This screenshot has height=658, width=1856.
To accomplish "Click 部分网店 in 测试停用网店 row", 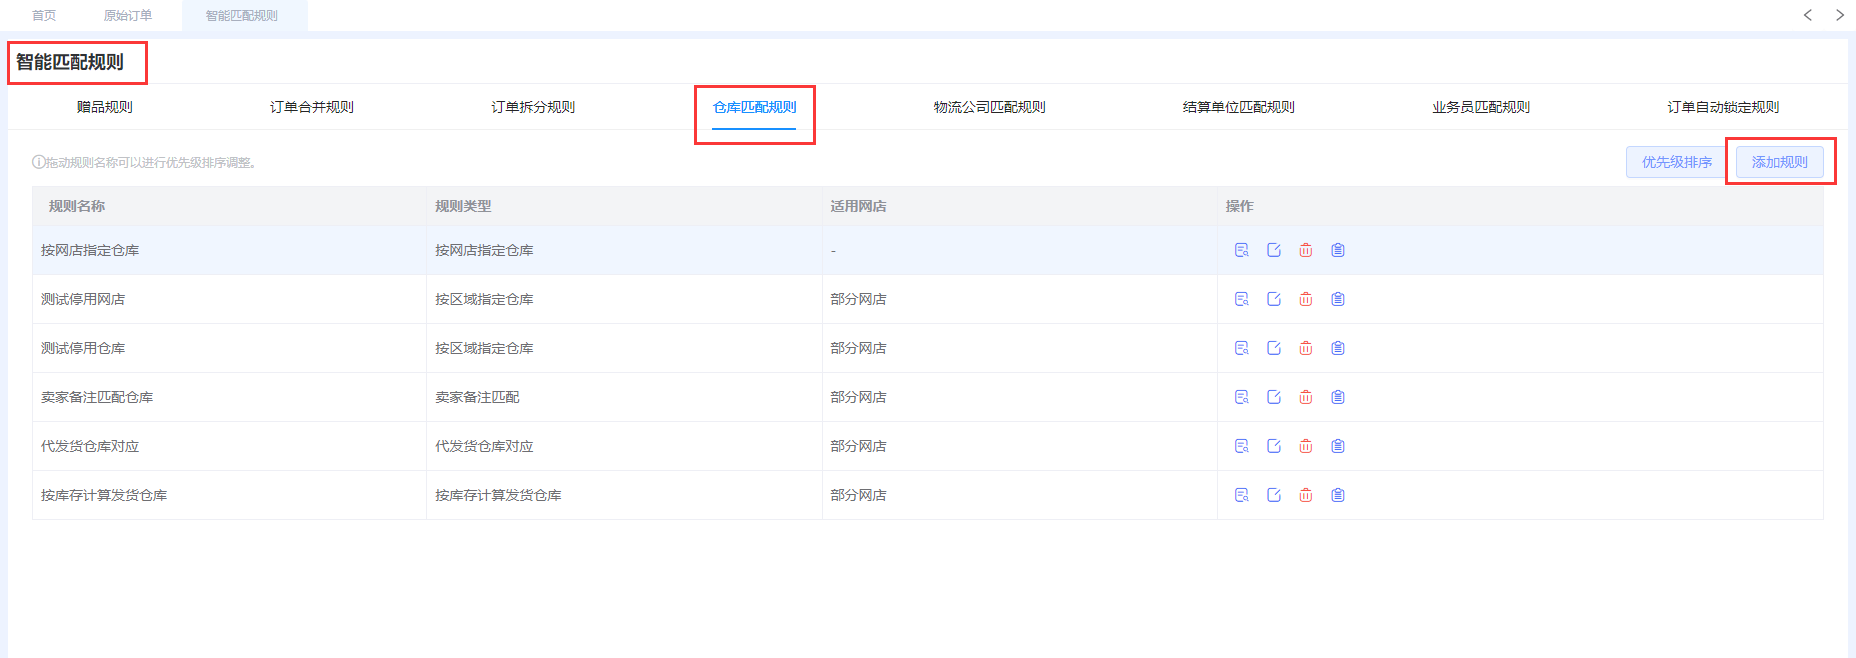I will coord(858,299).
